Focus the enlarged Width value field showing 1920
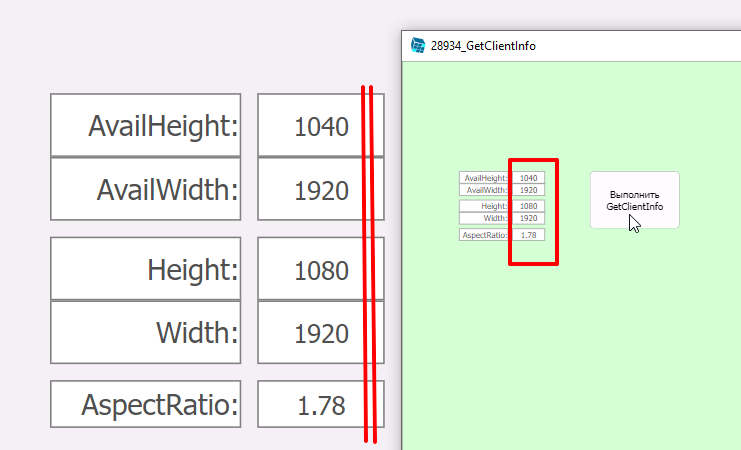This screenshot has height=450, width=741. click(320, 333)
